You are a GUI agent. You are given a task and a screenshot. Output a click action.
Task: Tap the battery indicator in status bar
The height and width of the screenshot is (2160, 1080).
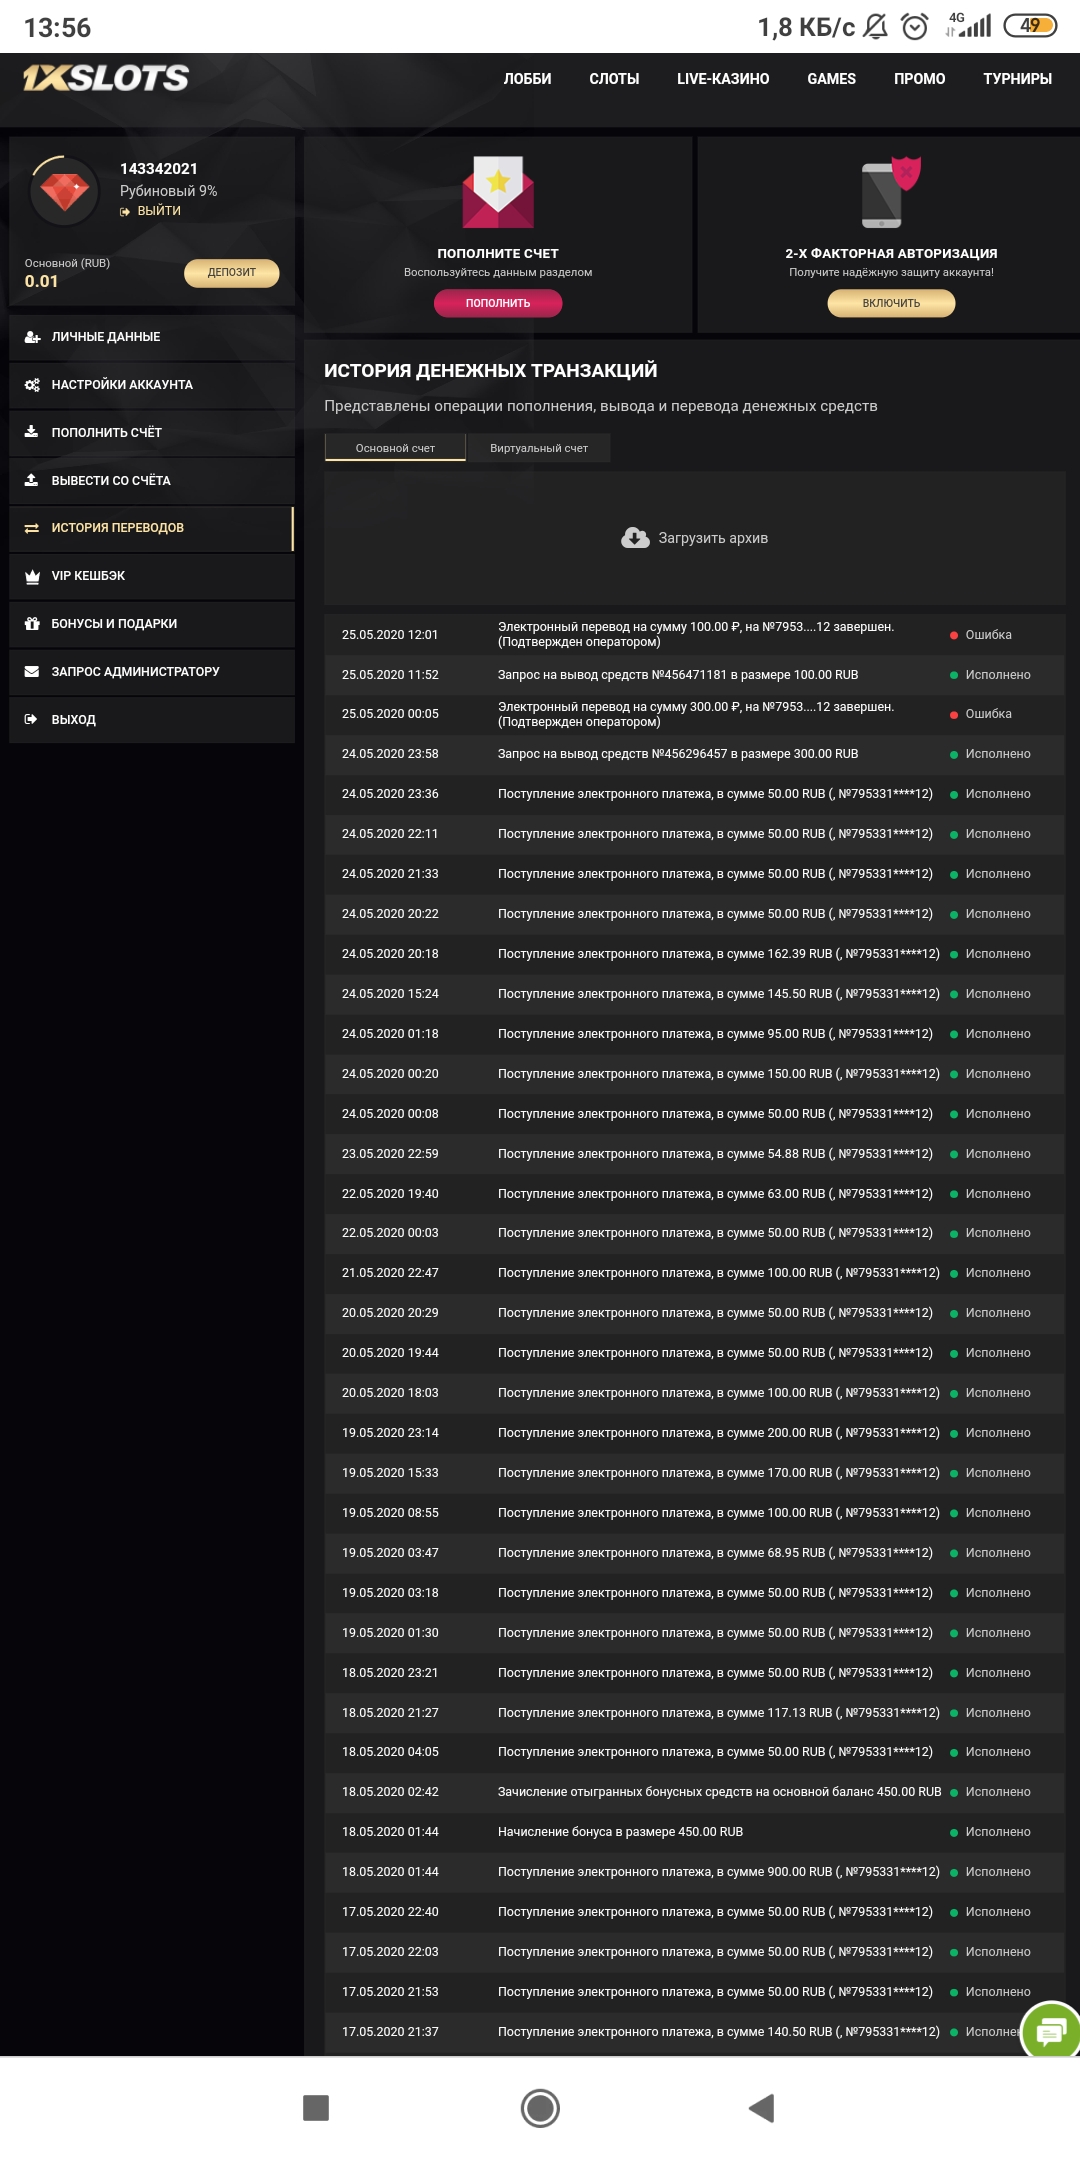click(x=1030, y=26)
